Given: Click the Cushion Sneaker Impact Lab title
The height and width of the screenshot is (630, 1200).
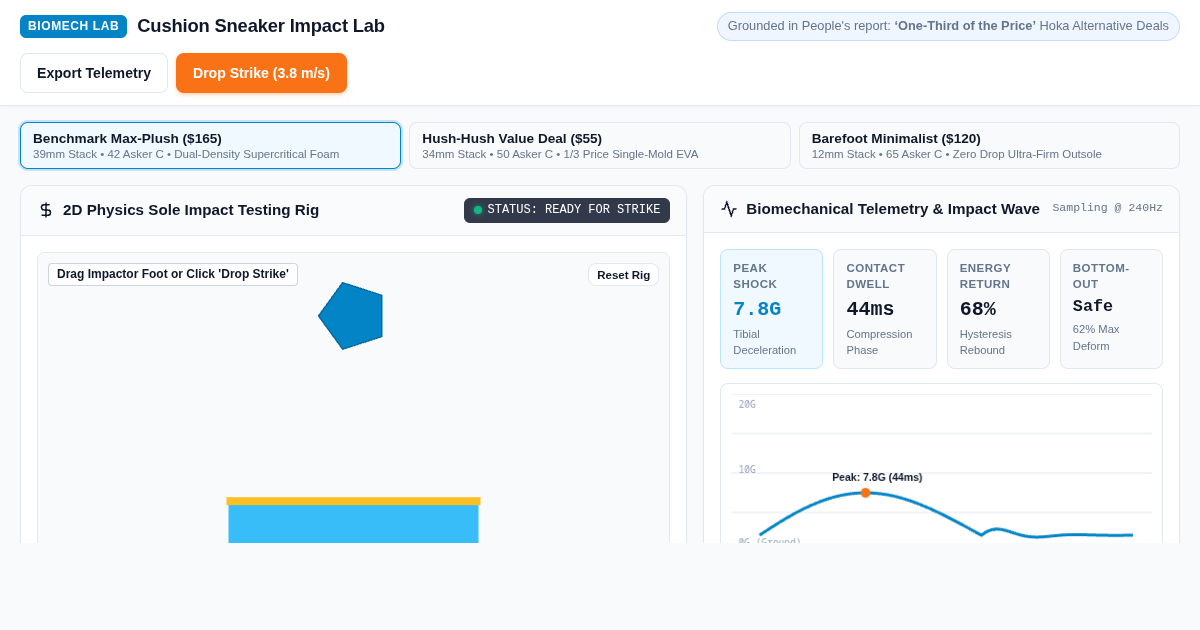Looking at the screenshot, I should click(261, 26).
